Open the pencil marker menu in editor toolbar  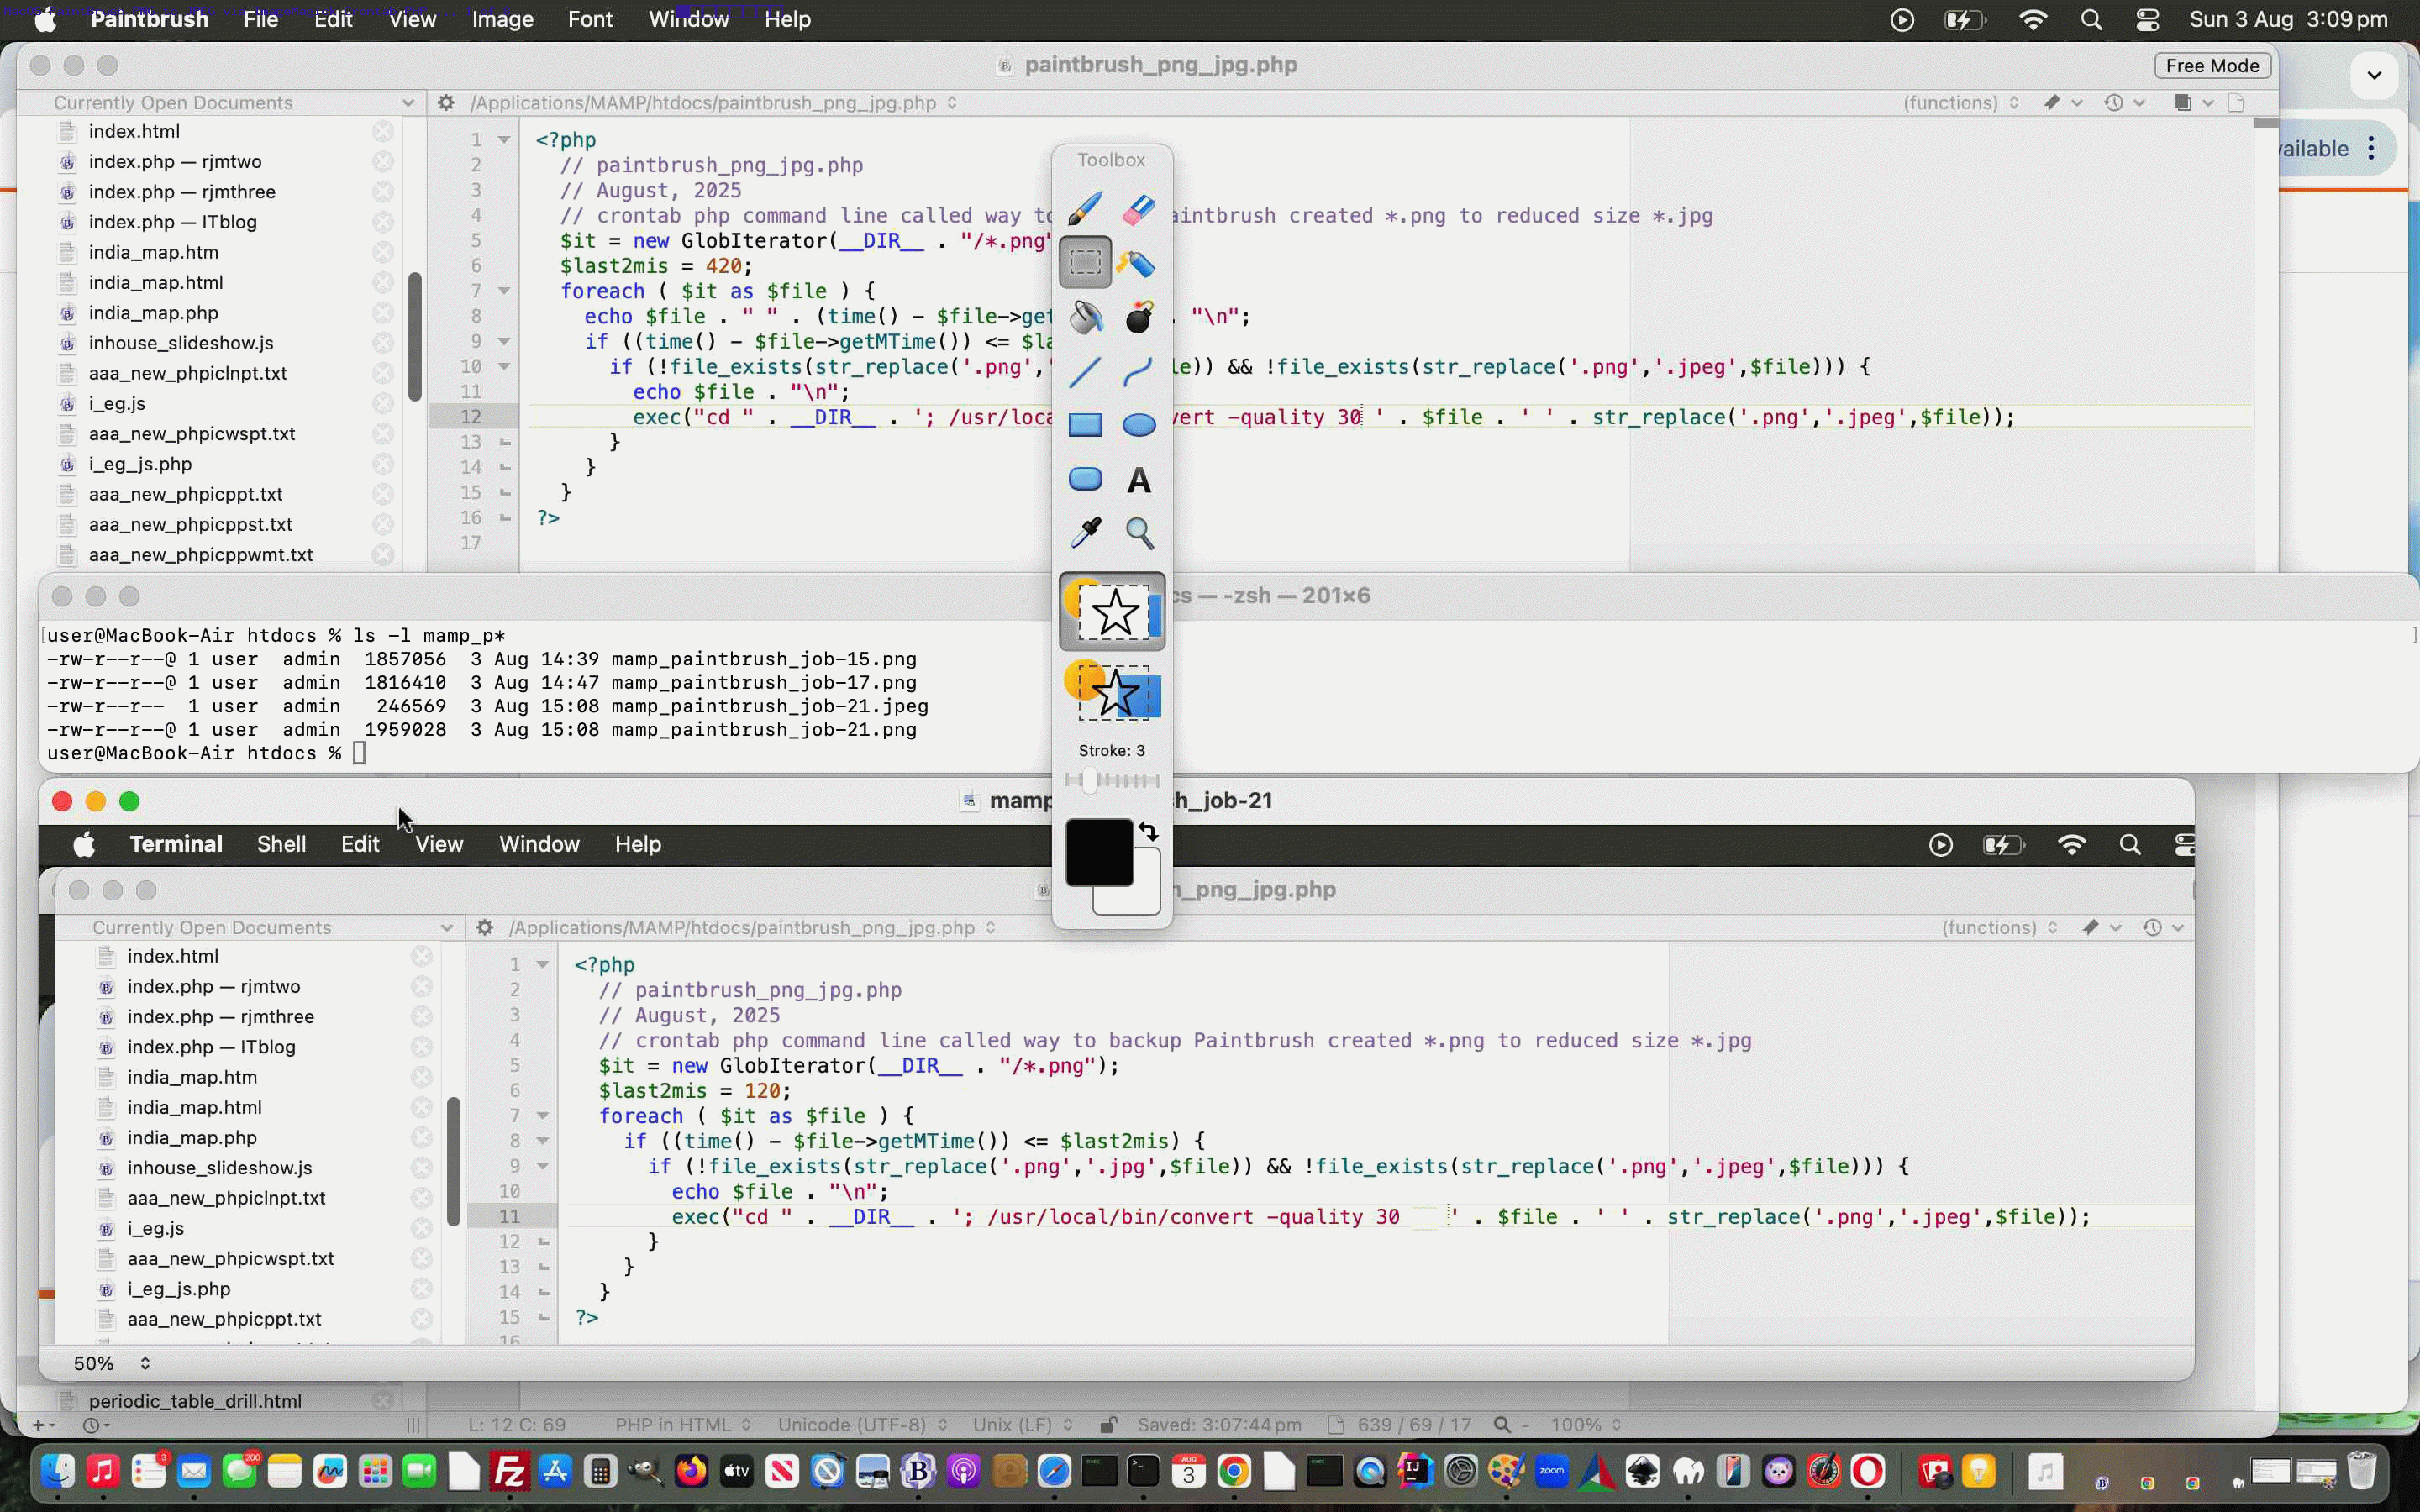pos(2061,102)
